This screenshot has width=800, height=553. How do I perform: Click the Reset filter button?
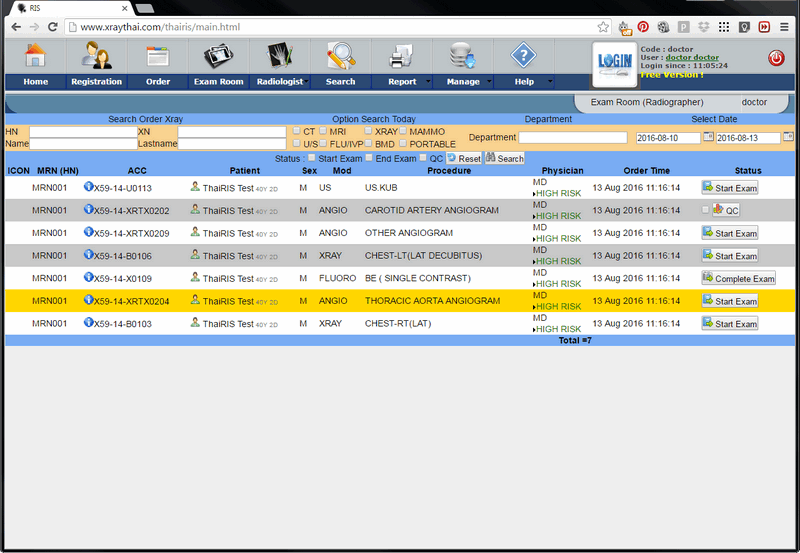[x=464, y=158]
